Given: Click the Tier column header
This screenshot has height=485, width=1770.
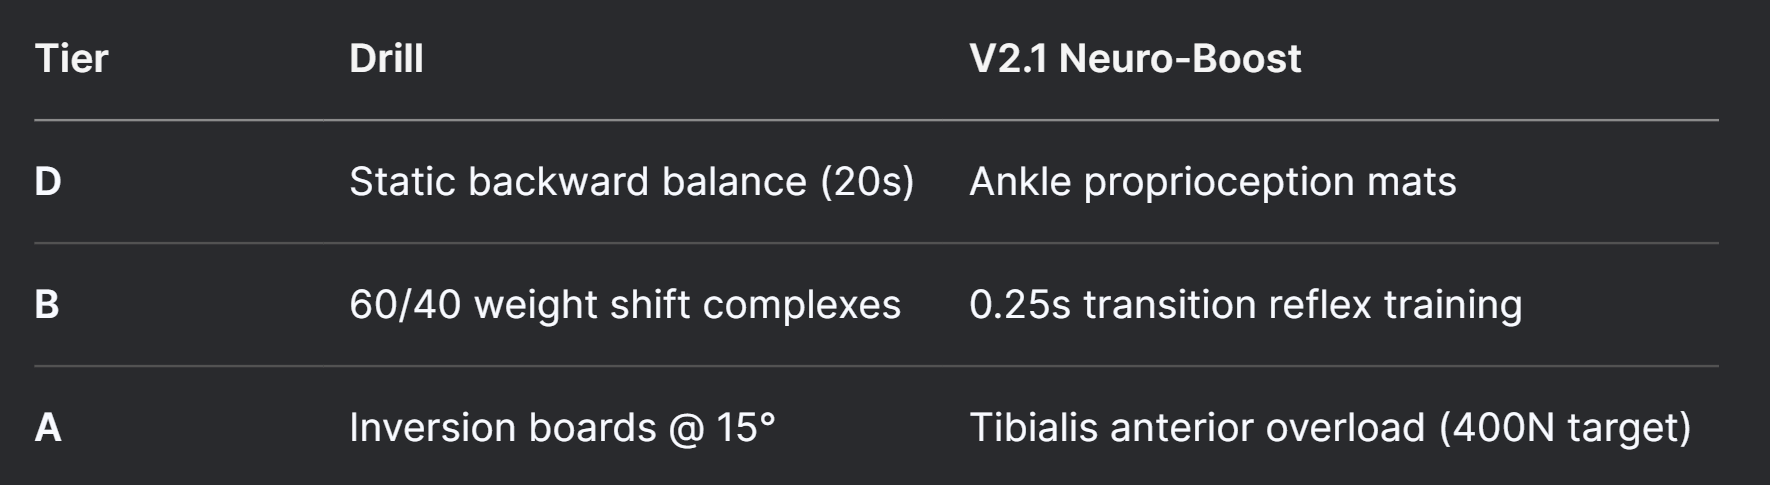Looking at the screenshot, I should [x=71, y=59].
